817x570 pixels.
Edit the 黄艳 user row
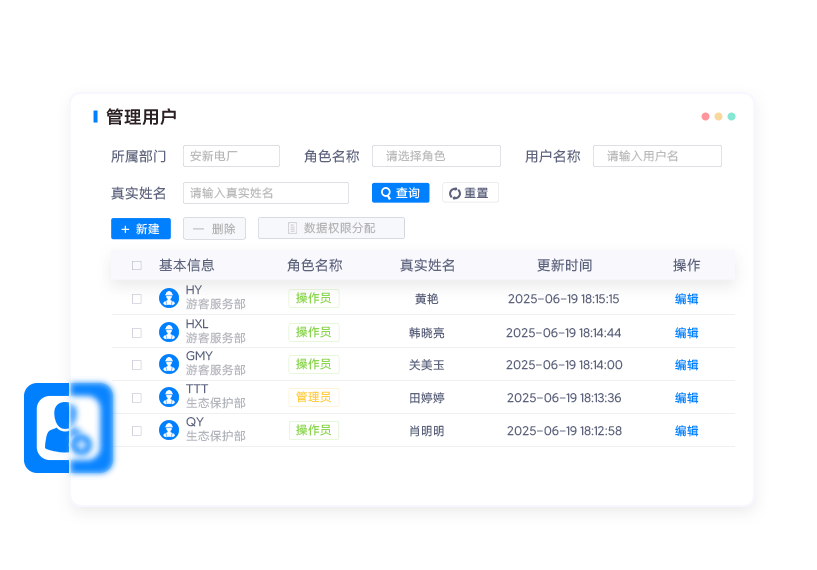coord(686,299)
